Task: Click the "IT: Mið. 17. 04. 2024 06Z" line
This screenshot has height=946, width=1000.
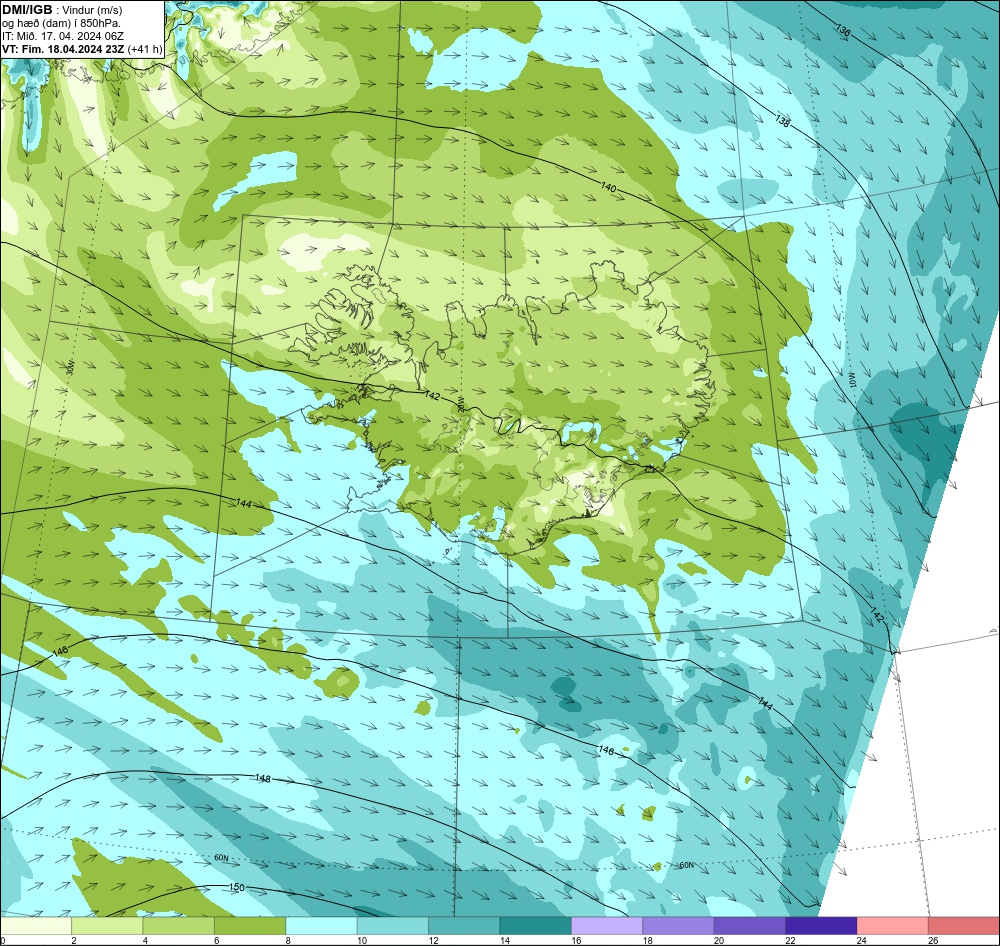Action: 63,36
